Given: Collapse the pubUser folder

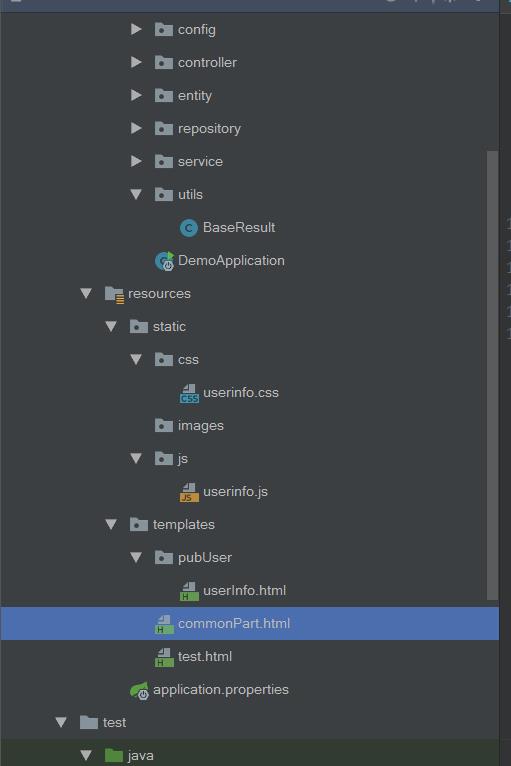Looking at the screenshot, I should click(x=136, y=557).
